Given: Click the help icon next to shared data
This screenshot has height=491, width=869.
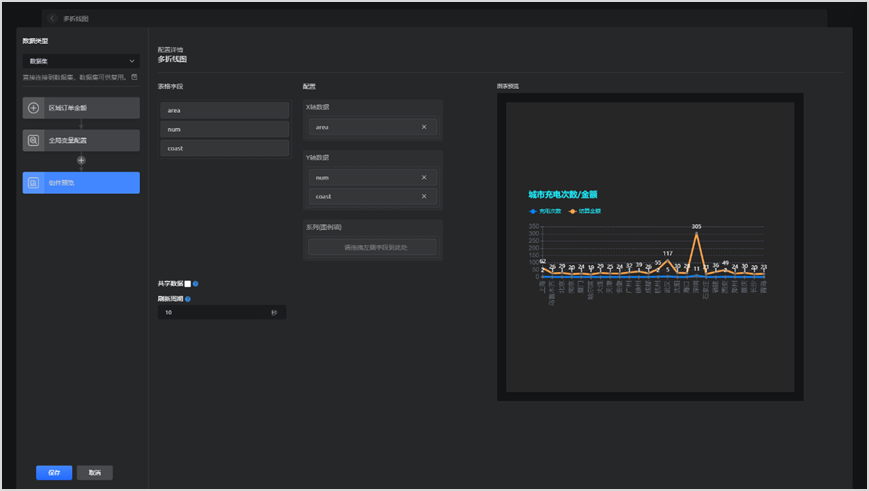Looking at the screenshot, I should coord(196,284).
